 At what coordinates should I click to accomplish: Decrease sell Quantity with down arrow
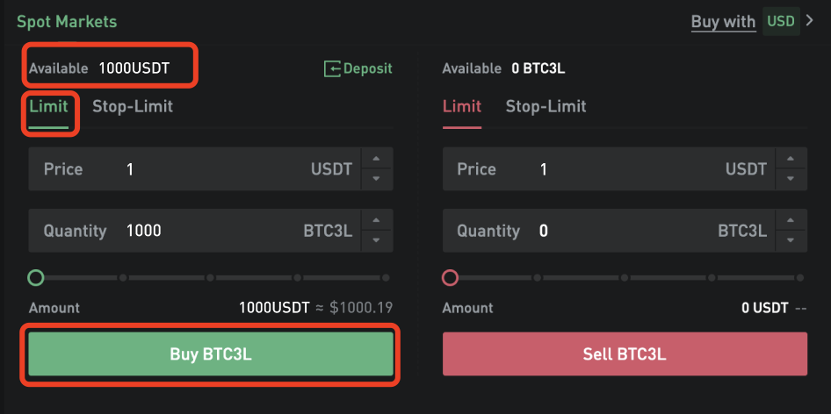(x=791, y=240)
